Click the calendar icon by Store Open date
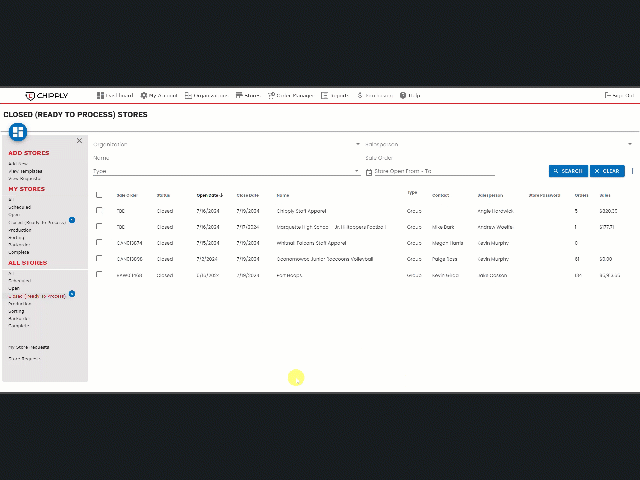 pos(368,171)
